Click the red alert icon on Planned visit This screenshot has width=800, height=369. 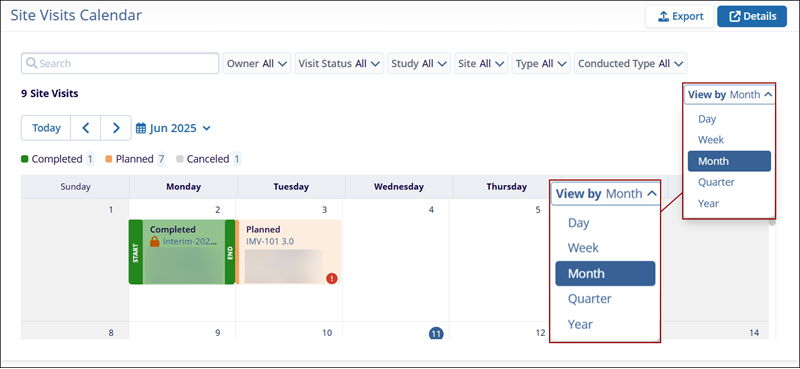(x=332, y=278)
